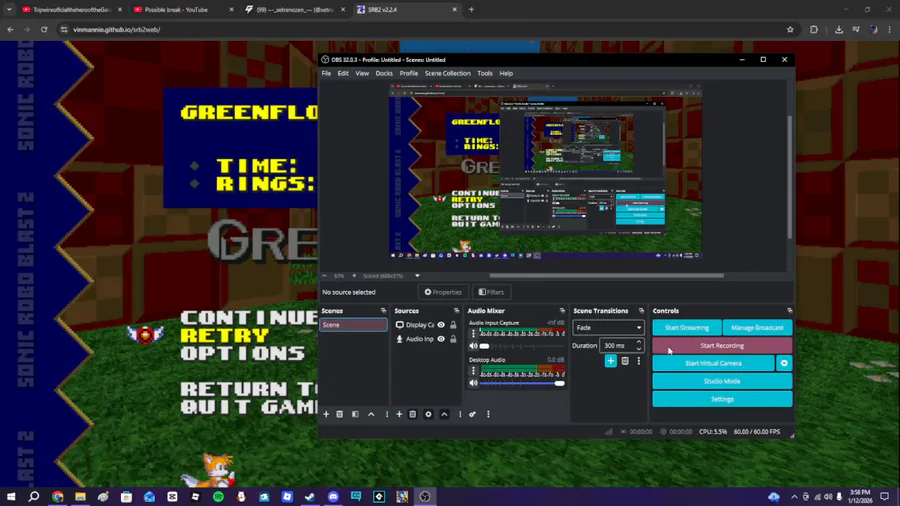Image resolution: width=900 pixels, height=506 pixels.
Task: Pop out the Sources dock
Action: pos(457,311)
